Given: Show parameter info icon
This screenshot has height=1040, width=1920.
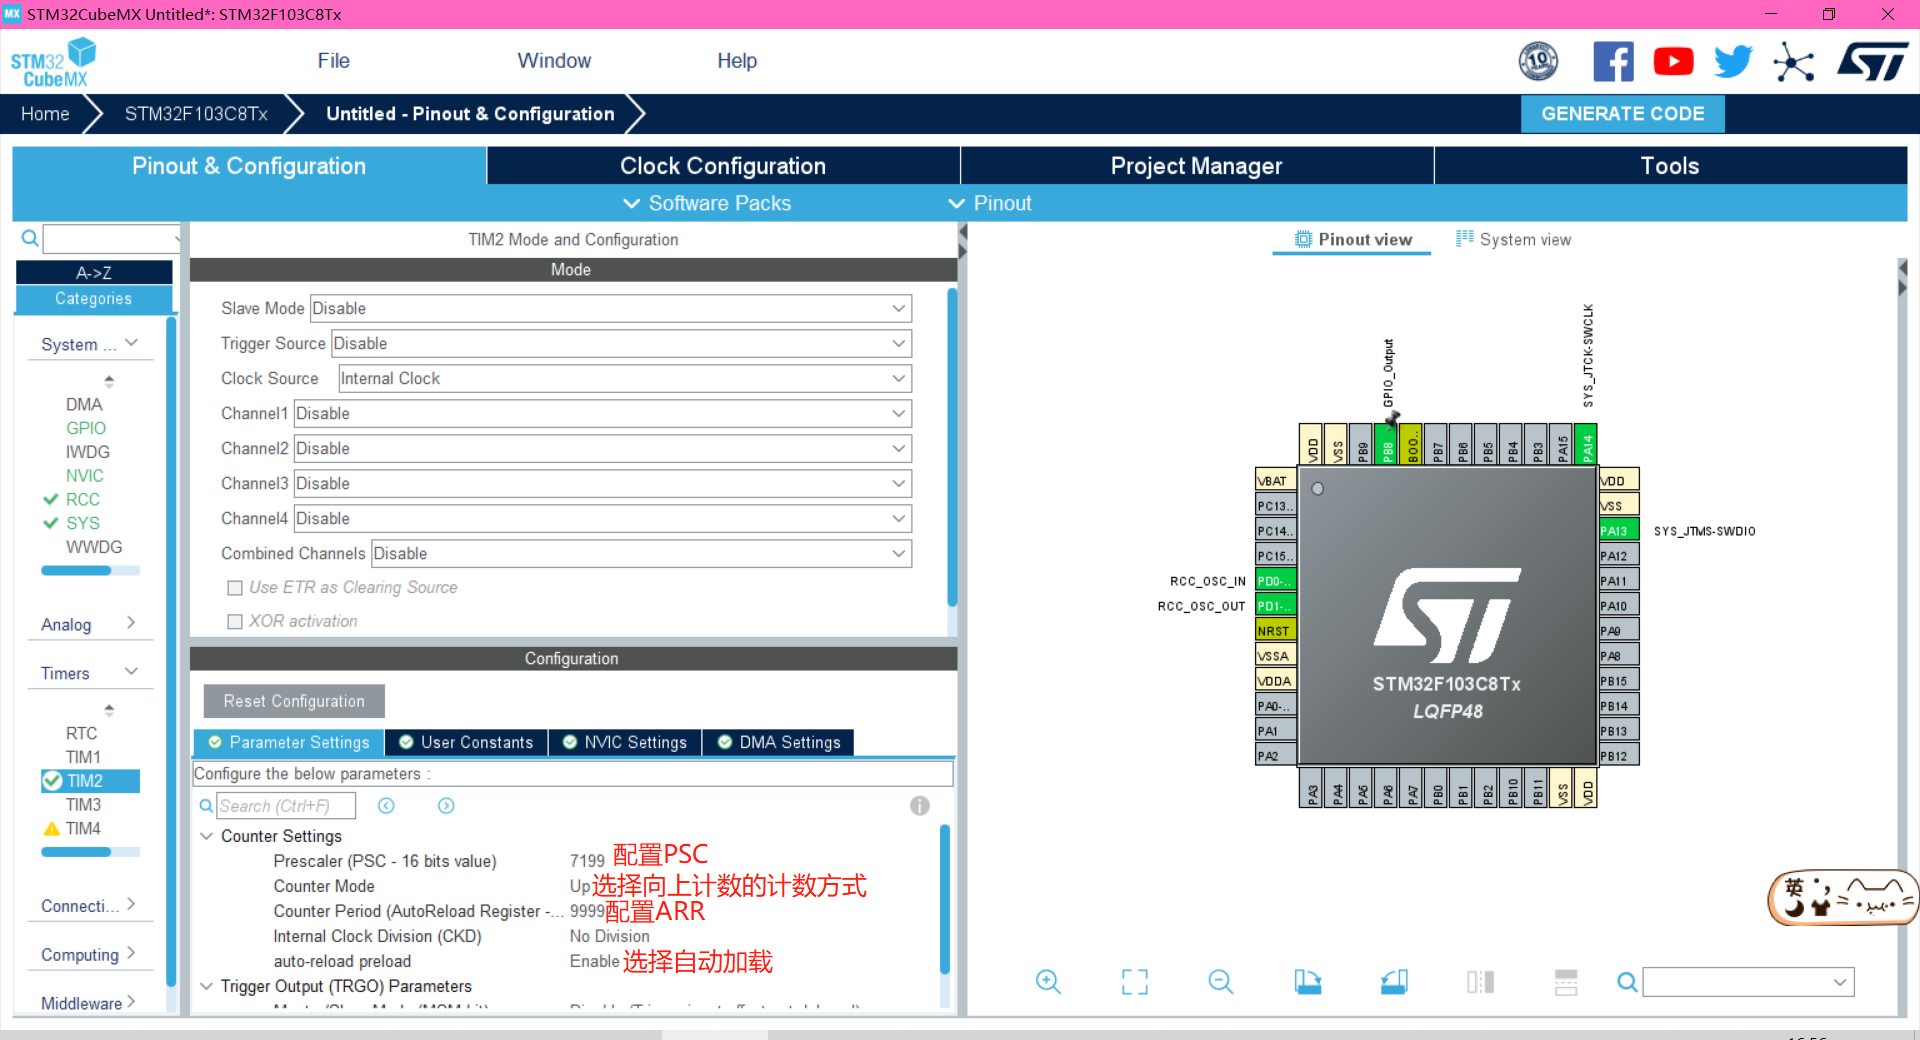Looking at the screenshot, I should [920, 806].
